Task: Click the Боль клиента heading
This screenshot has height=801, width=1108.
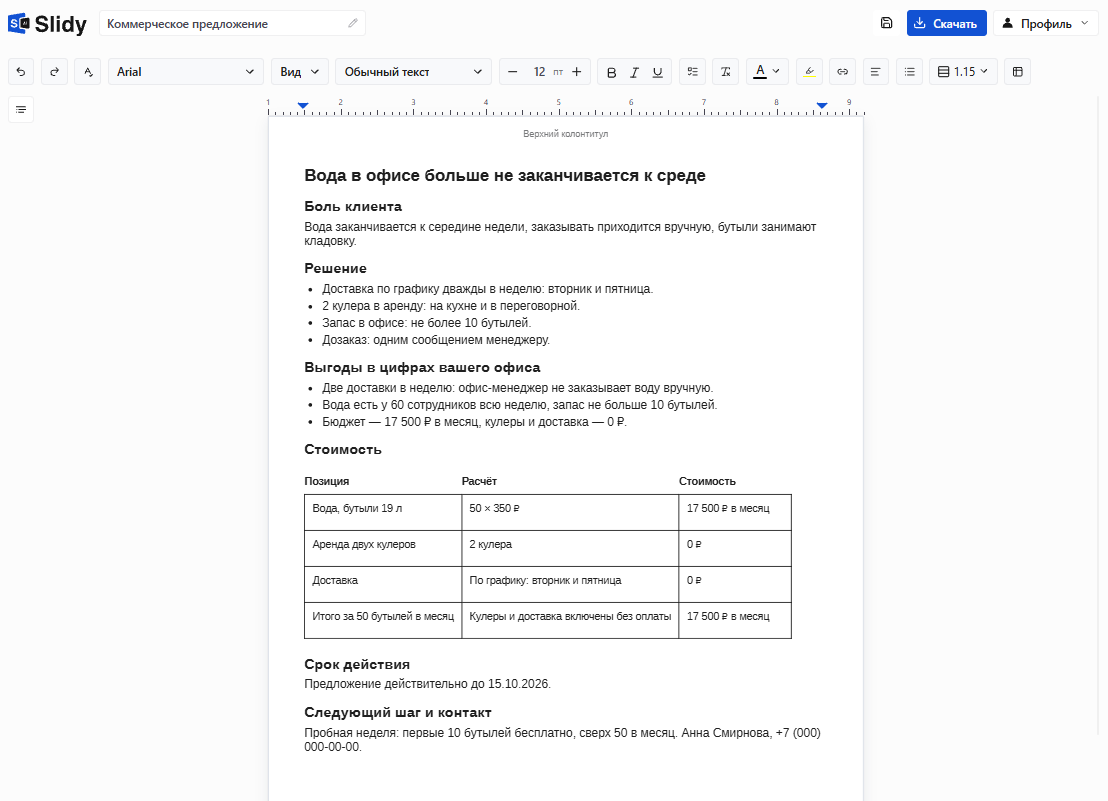Action: [x=353, y=206]
